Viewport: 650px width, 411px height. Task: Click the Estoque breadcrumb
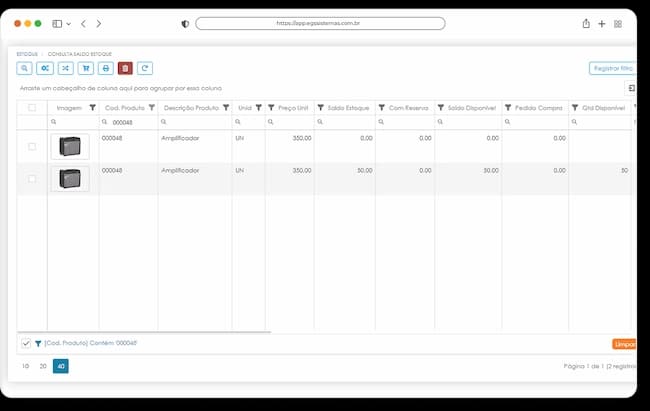tap(27, 54)
